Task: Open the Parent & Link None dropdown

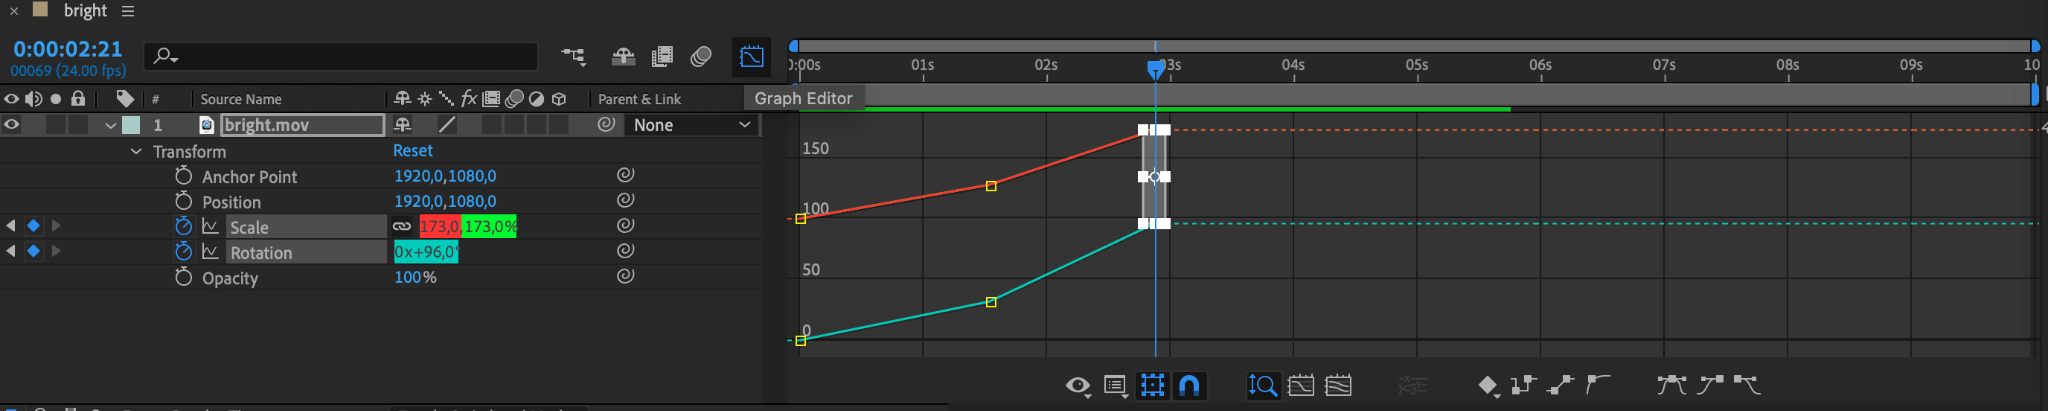Action: (692, 125)
